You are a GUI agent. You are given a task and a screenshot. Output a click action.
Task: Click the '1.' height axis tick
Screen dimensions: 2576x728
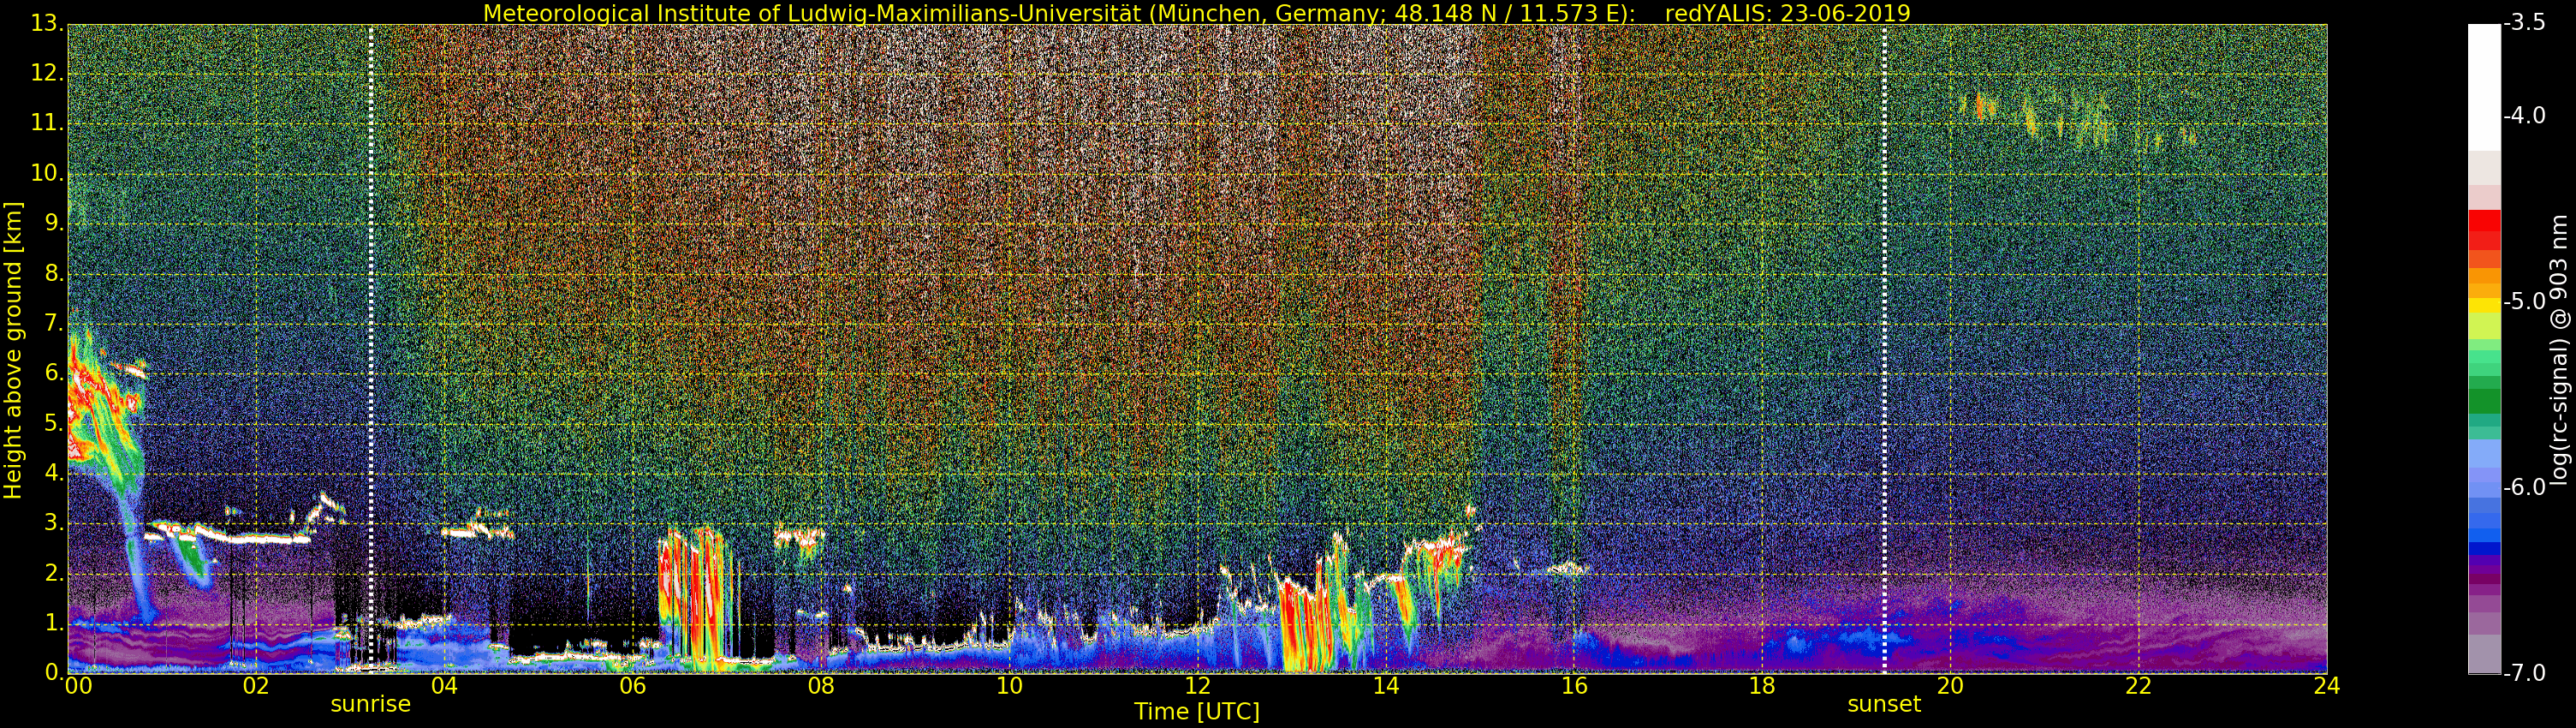tap(54, 624)
